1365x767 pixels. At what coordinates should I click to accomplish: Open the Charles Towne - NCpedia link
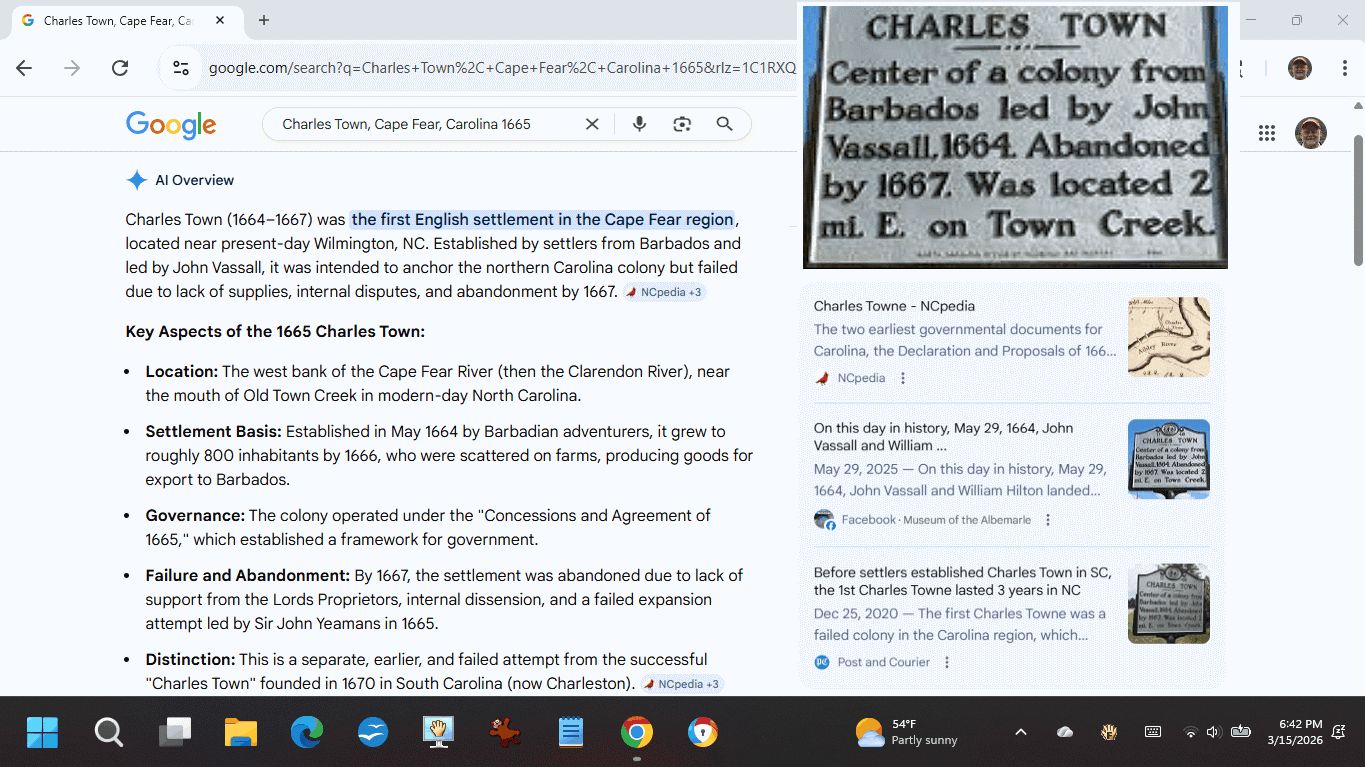pyautogui.click(x=894, y=306)
